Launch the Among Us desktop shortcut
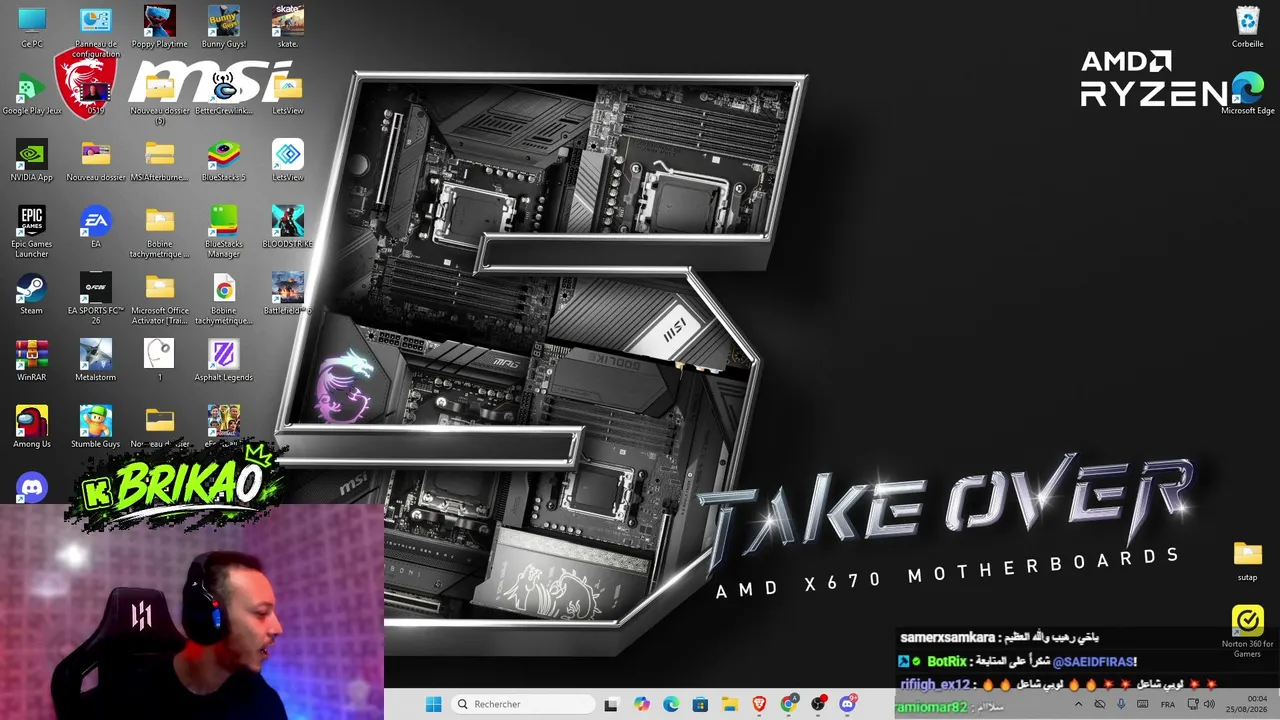 coord(32,428)
